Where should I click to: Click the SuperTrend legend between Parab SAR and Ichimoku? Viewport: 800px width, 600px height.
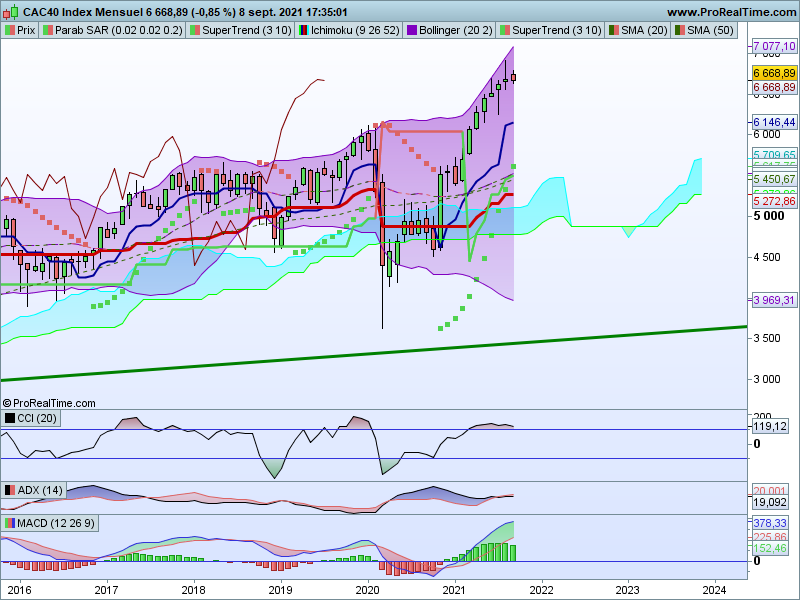[241, 30]
